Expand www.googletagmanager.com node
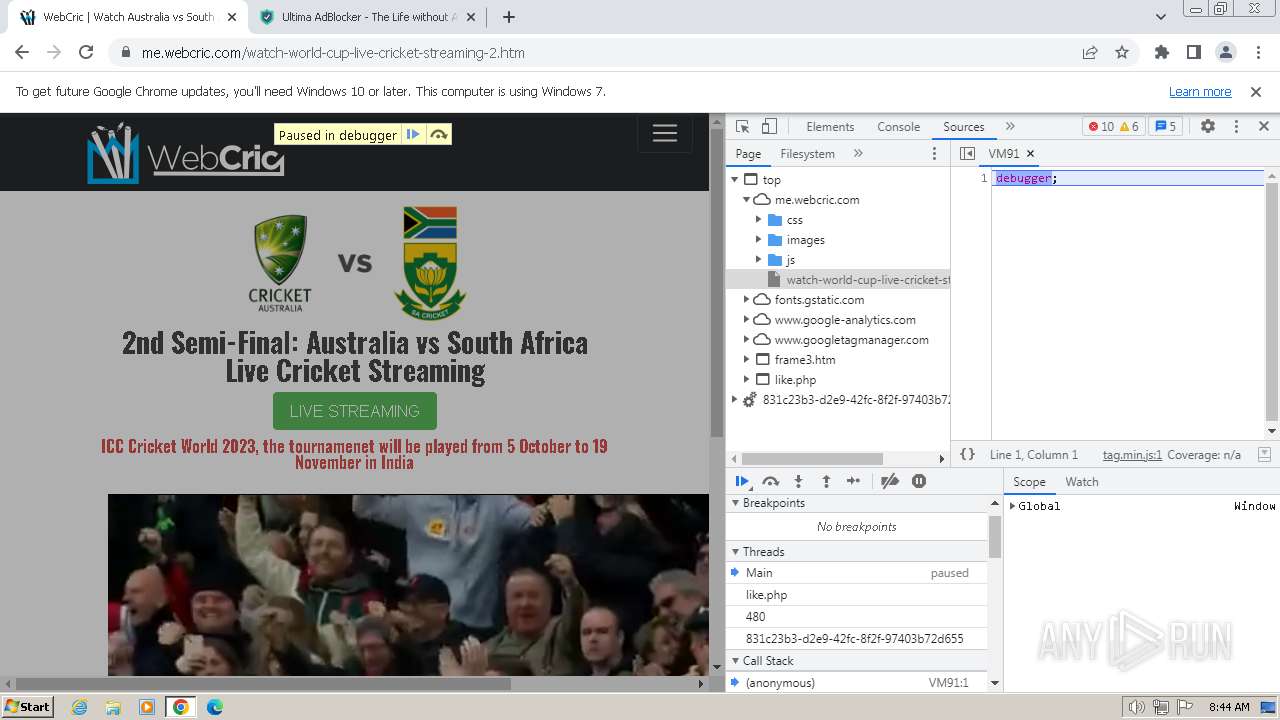Image resolution: width=1280 pixels, height=720 pixels. point(746,340)
